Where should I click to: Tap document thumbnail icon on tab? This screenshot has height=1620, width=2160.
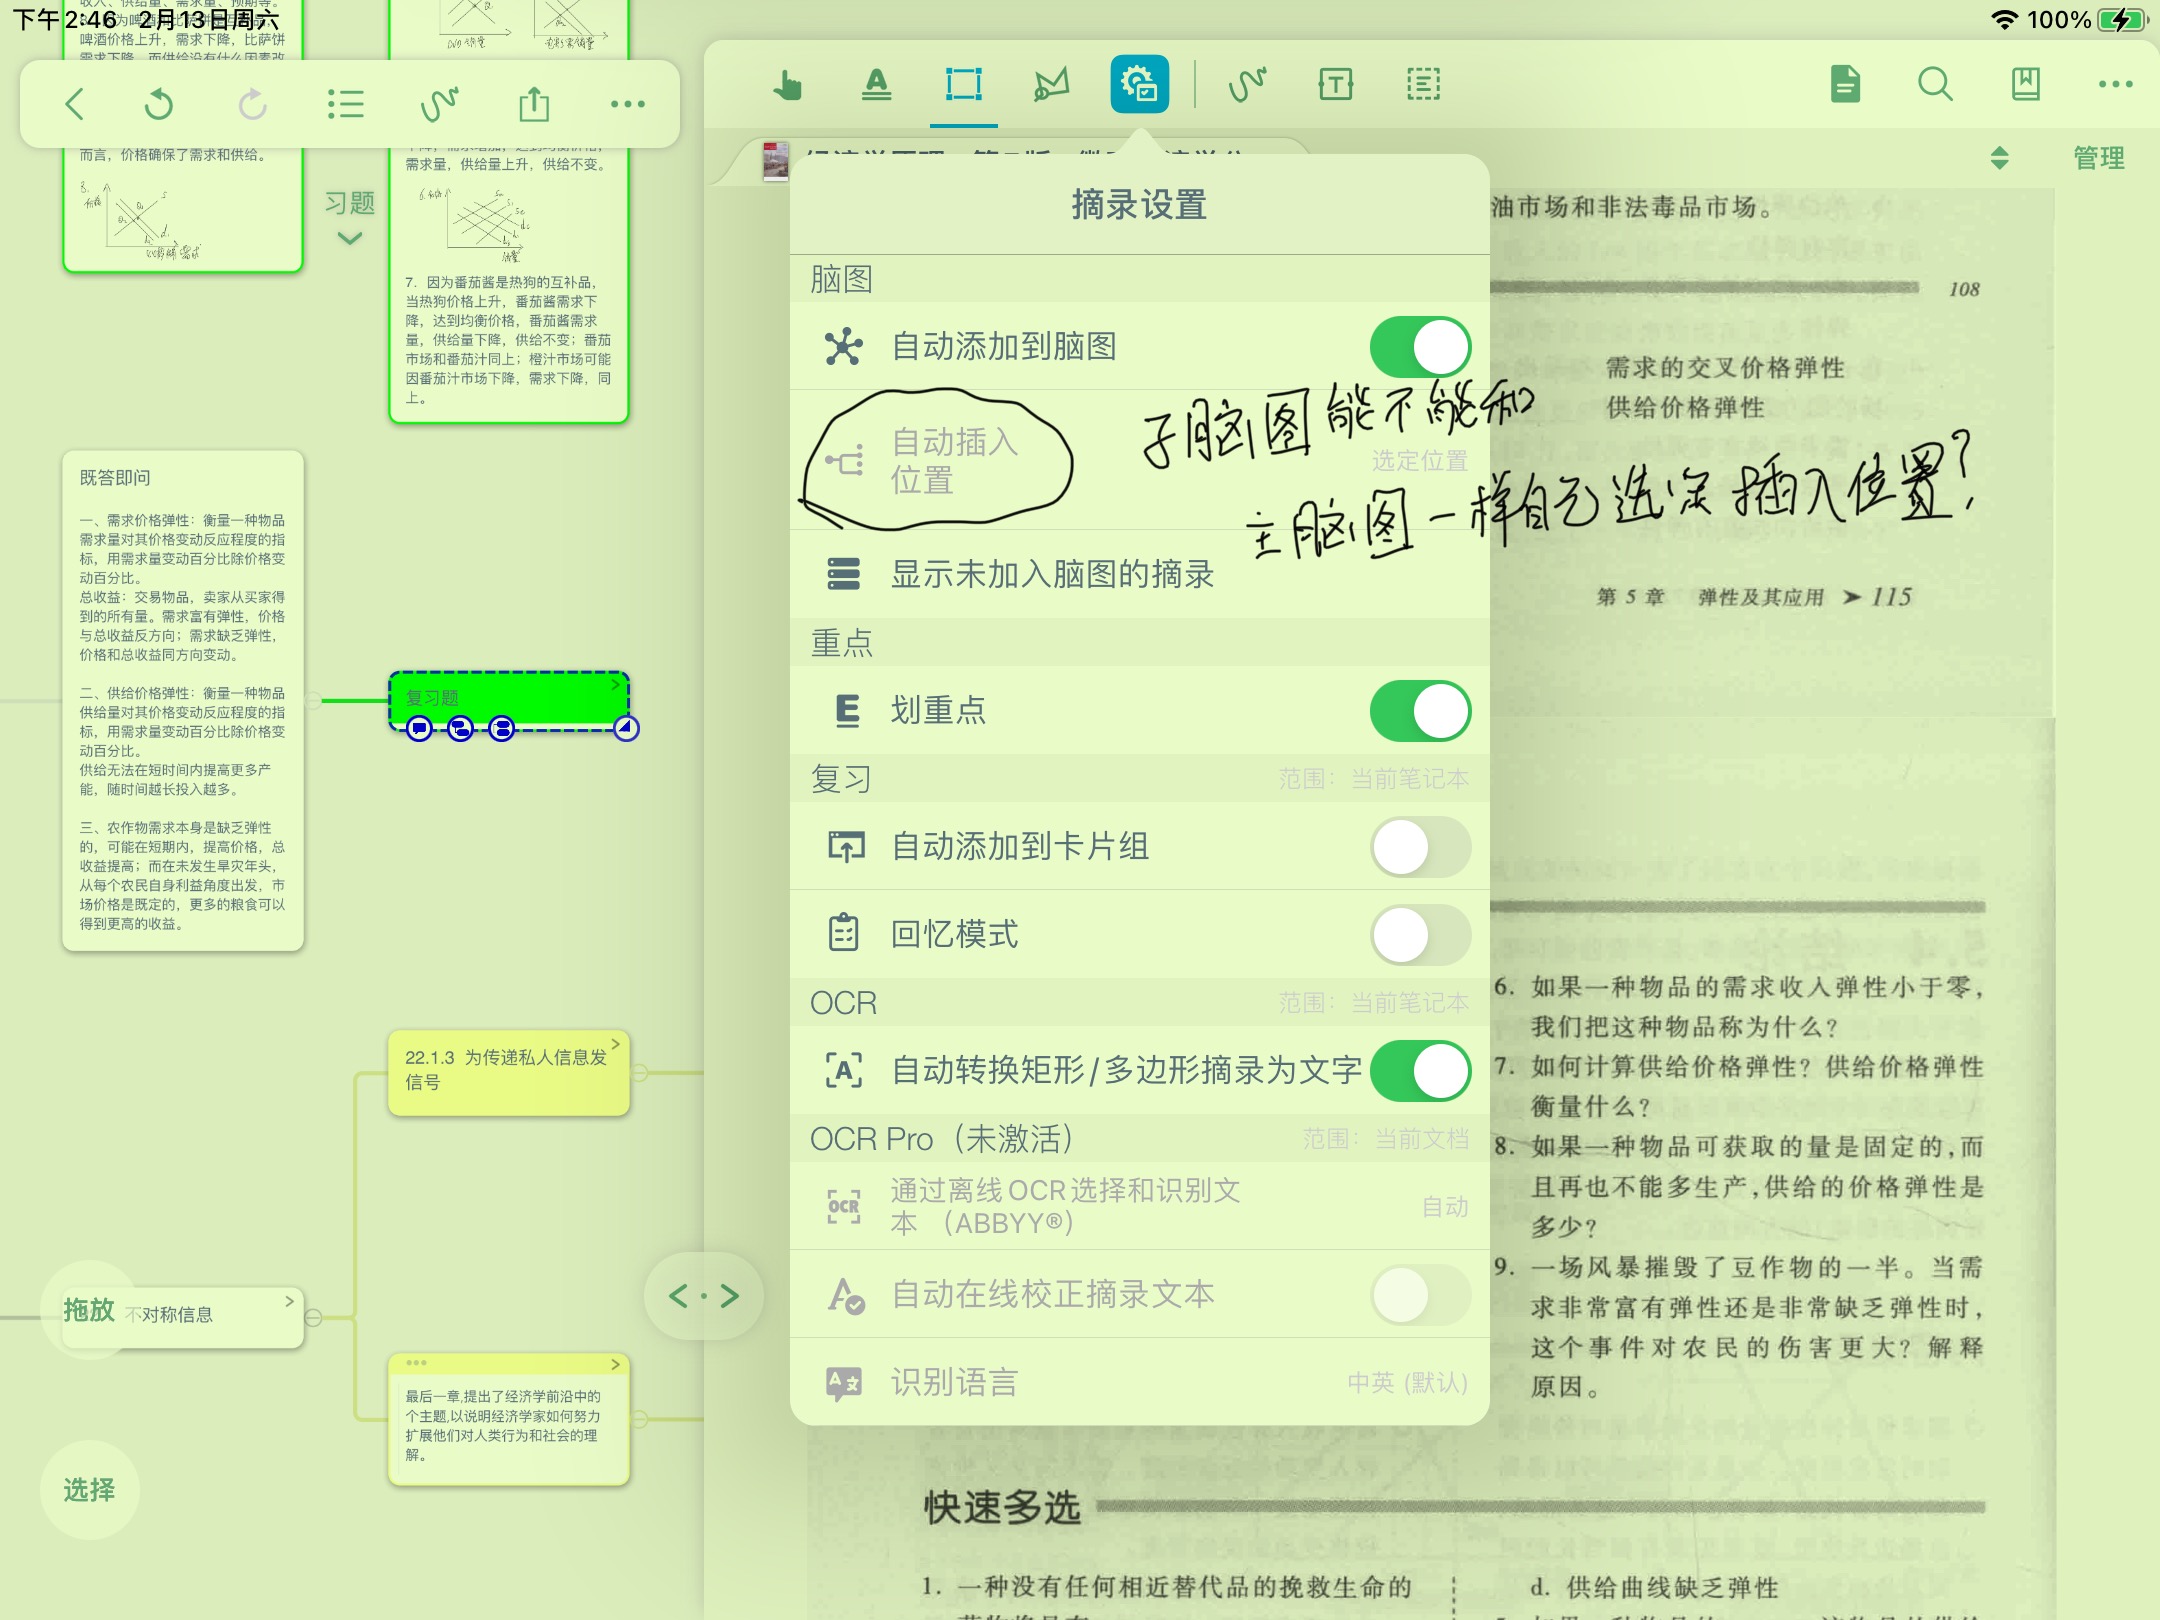tap(775, 161)
